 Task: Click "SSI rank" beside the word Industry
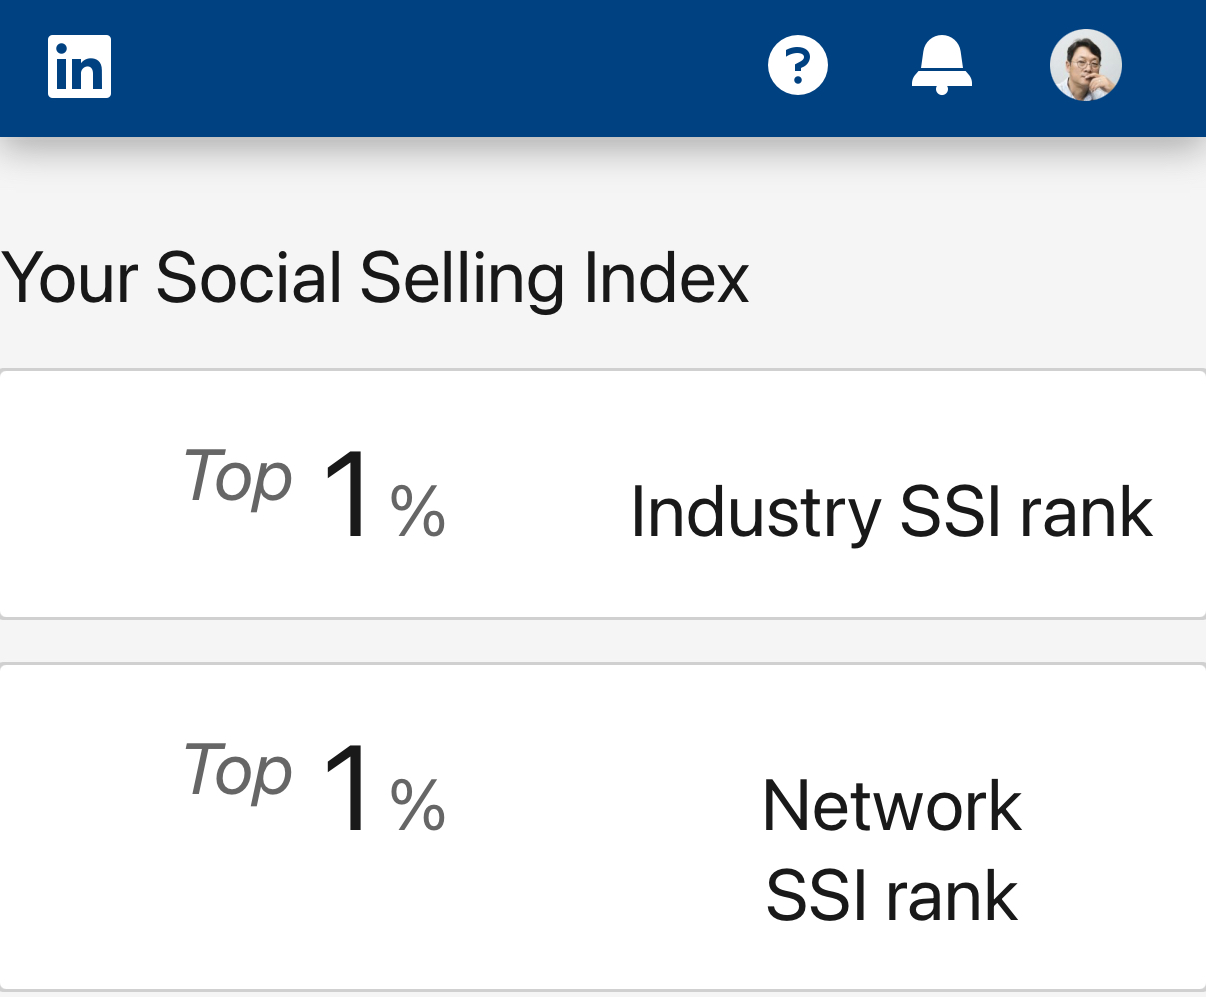(x=1026, y=512)
